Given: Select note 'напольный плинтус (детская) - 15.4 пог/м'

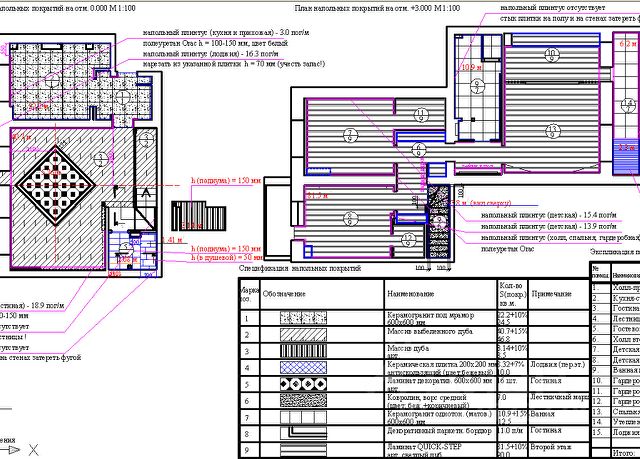Looking at the screenshot, I should [x=549, y=215].
